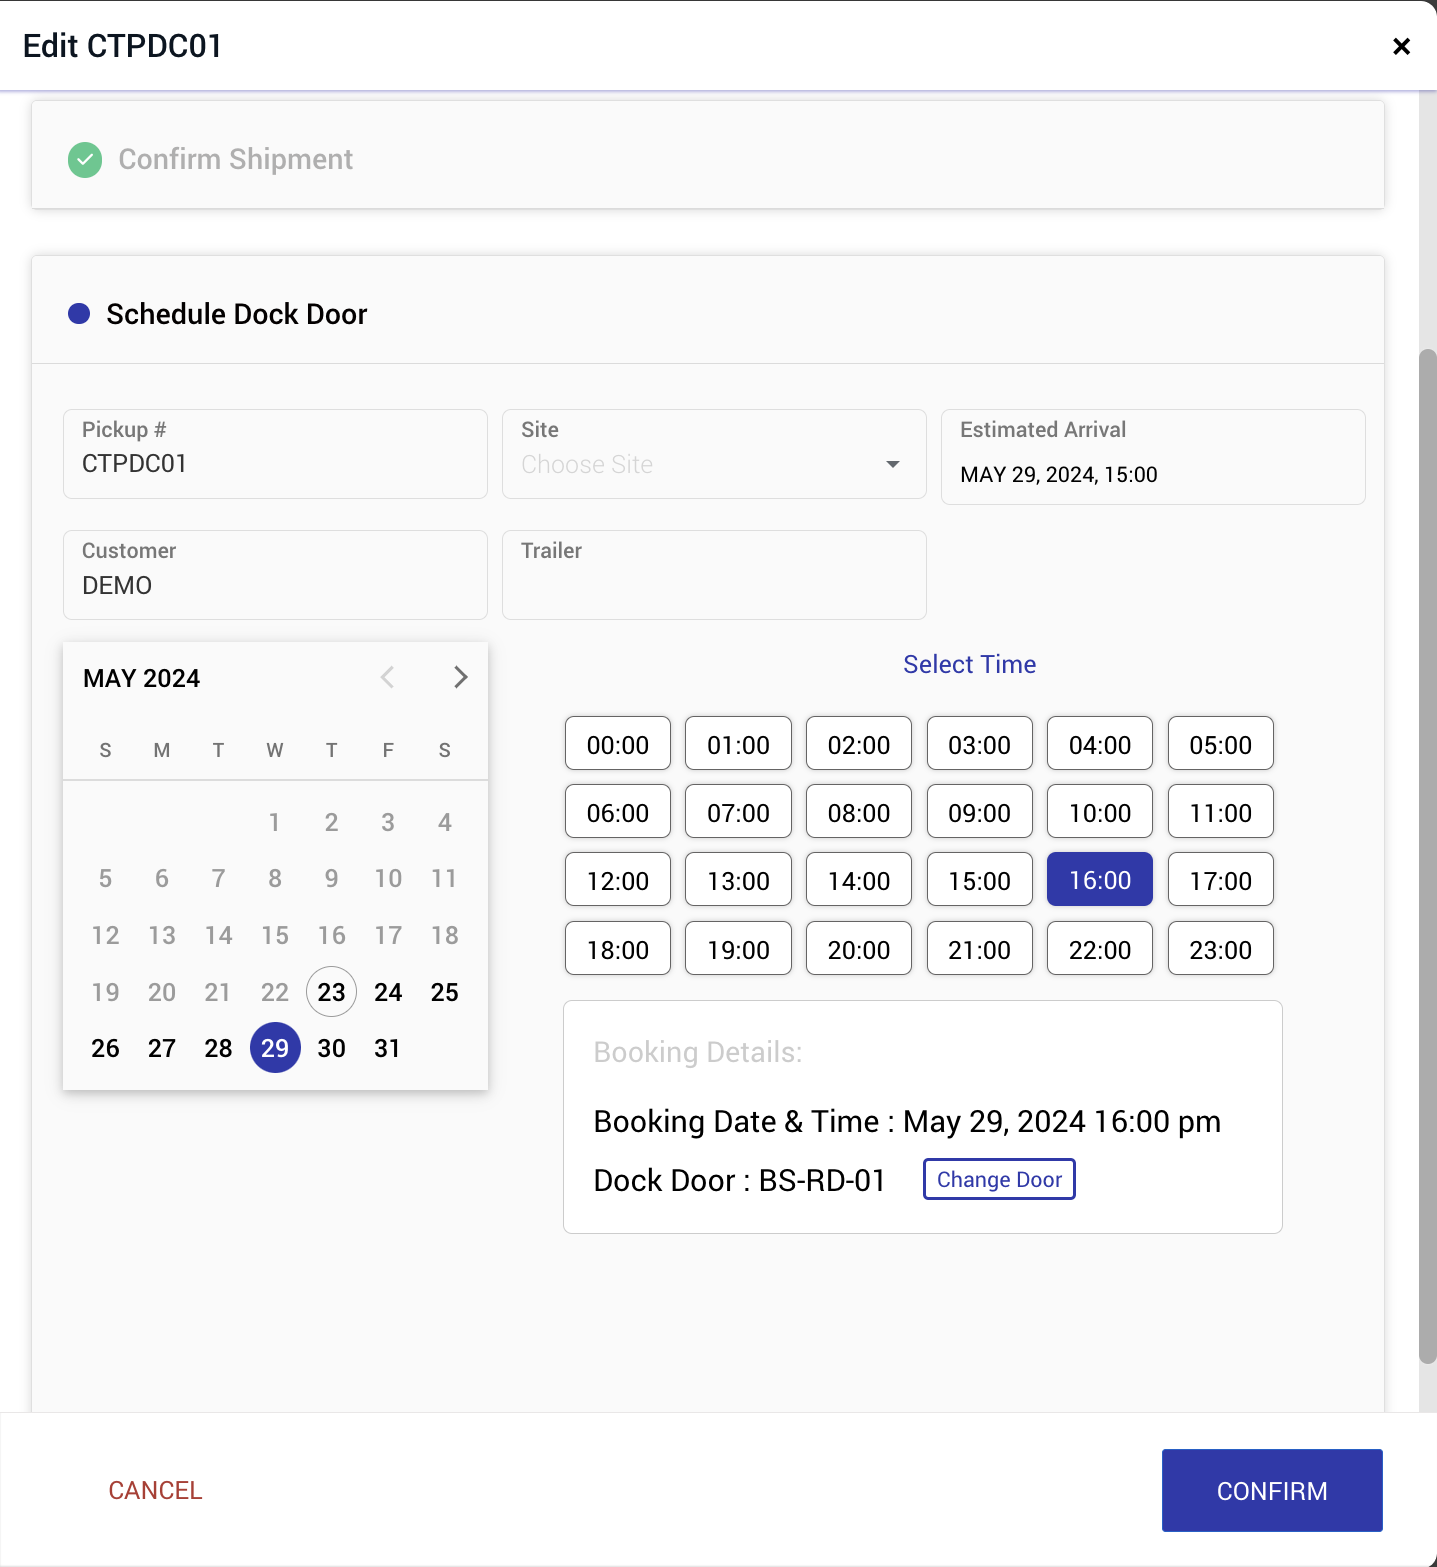Go to previous month in calendar

[387, 677]
